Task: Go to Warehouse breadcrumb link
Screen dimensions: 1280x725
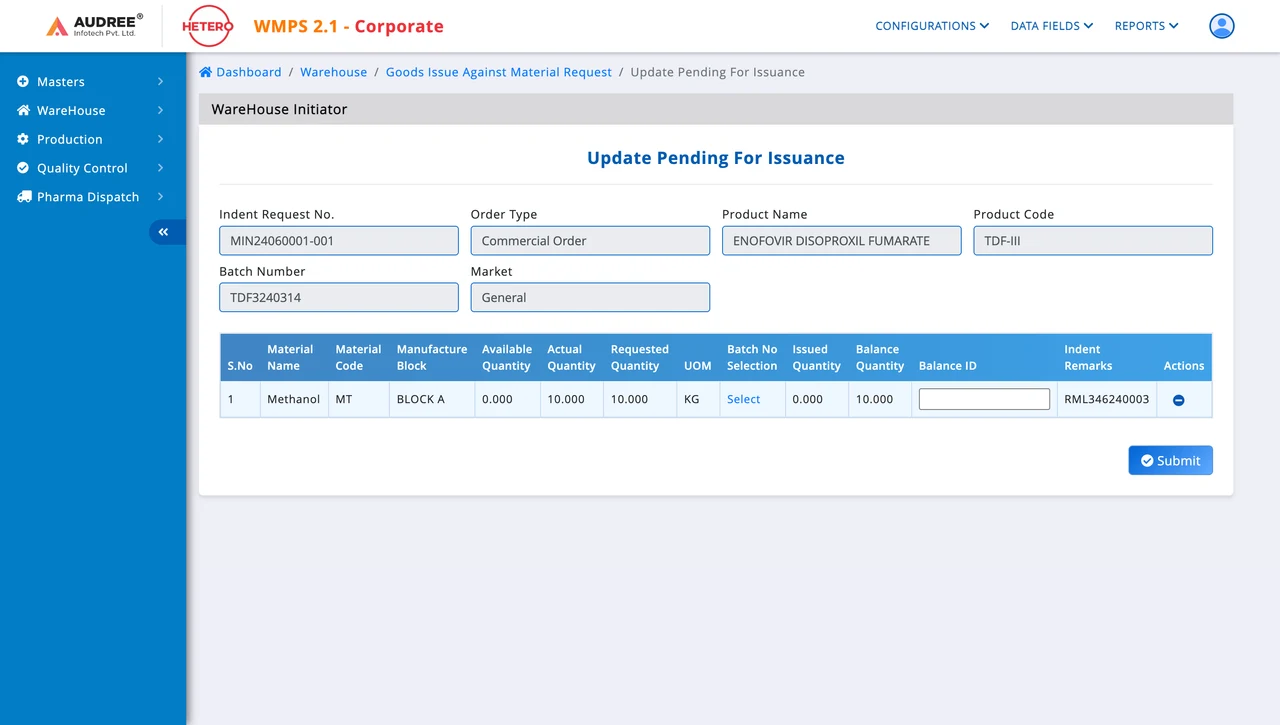Action: click(x=333, y=72)
